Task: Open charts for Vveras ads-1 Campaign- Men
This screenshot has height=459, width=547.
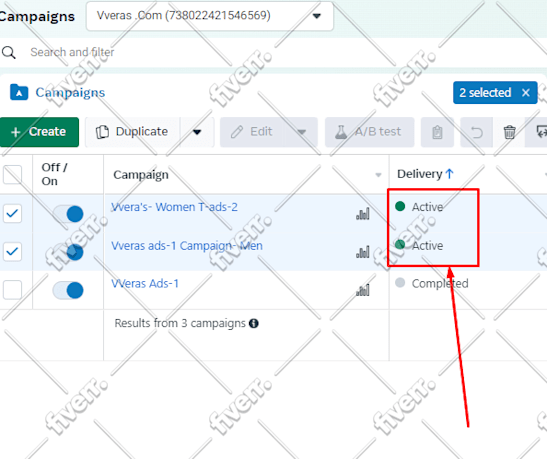Action: [362, 252]
